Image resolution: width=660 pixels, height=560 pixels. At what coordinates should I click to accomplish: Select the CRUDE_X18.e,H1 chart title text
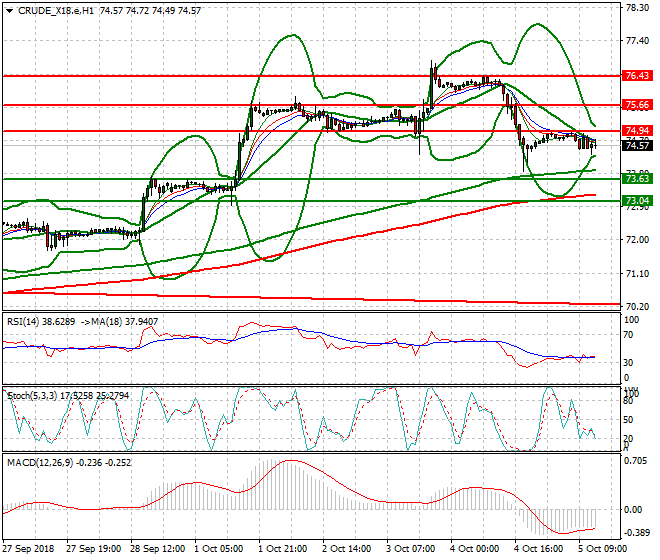(56, 11)
